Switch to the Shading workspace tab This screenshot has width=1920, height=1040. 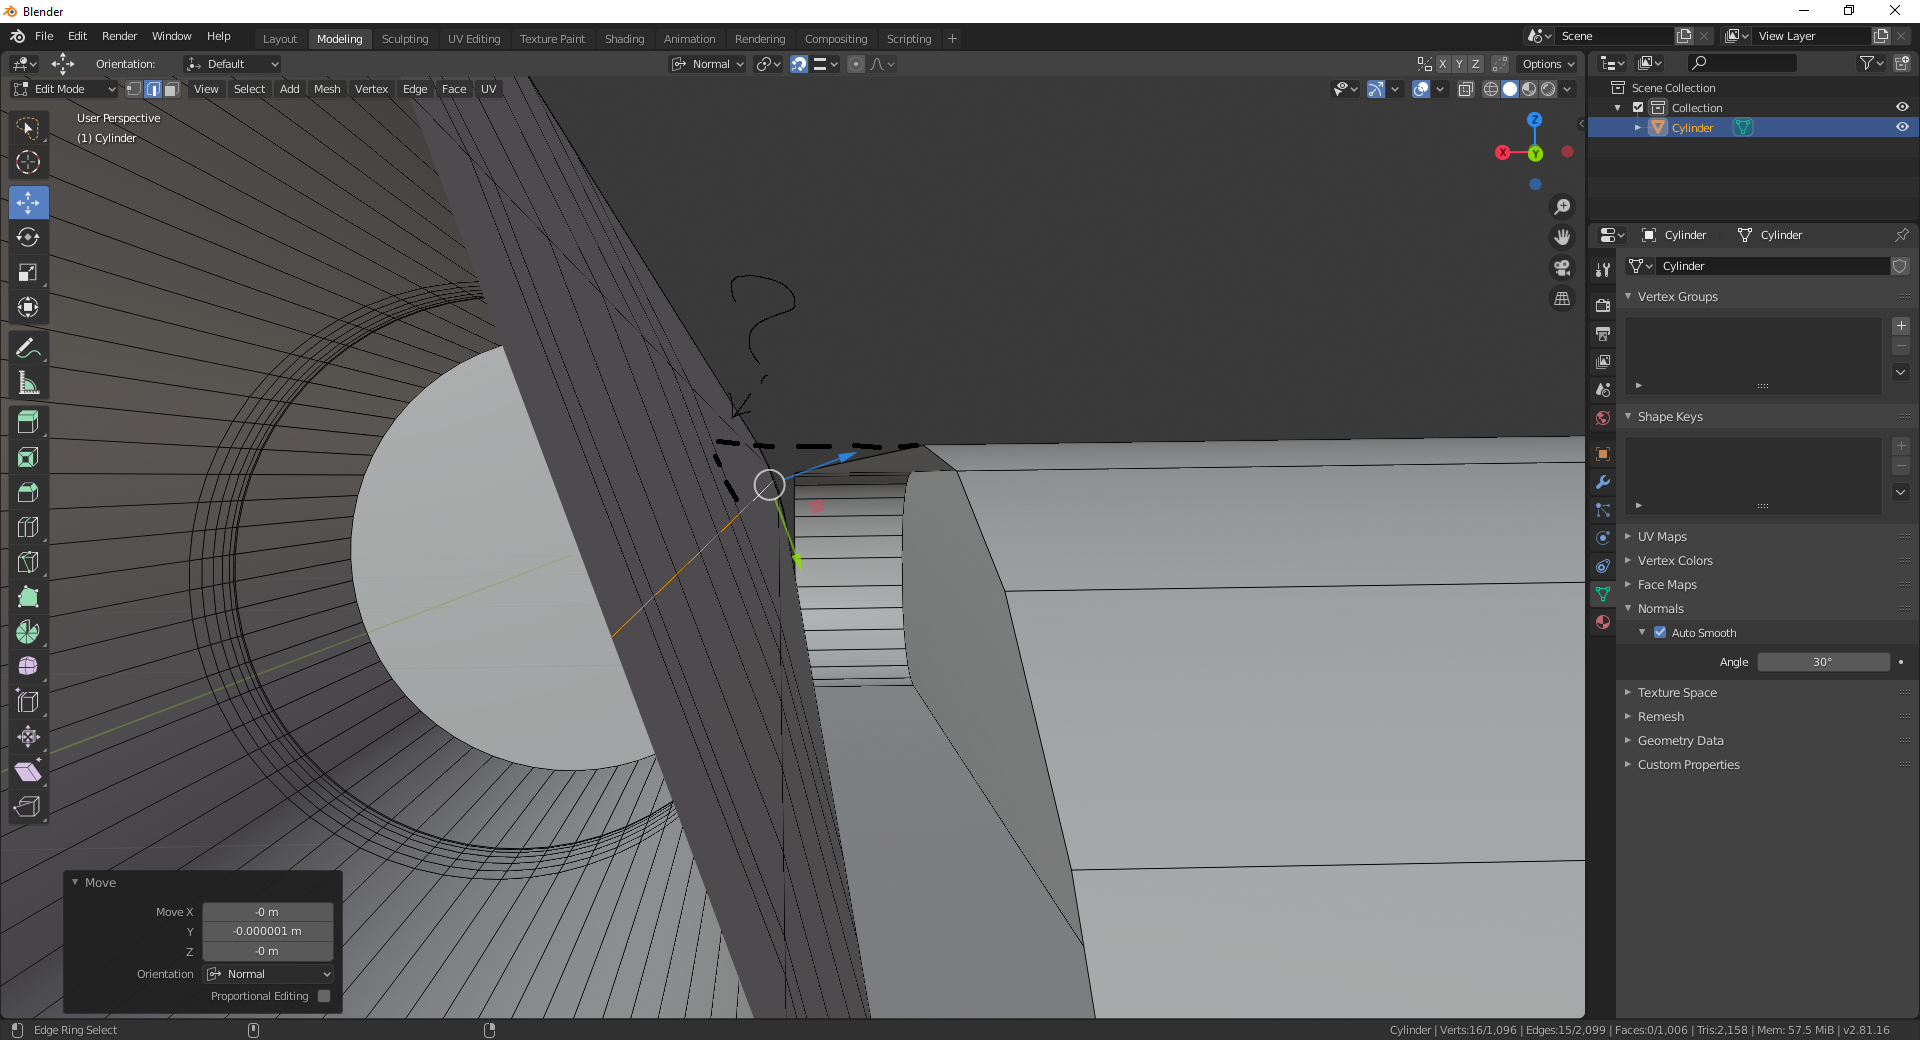[624, 39]
